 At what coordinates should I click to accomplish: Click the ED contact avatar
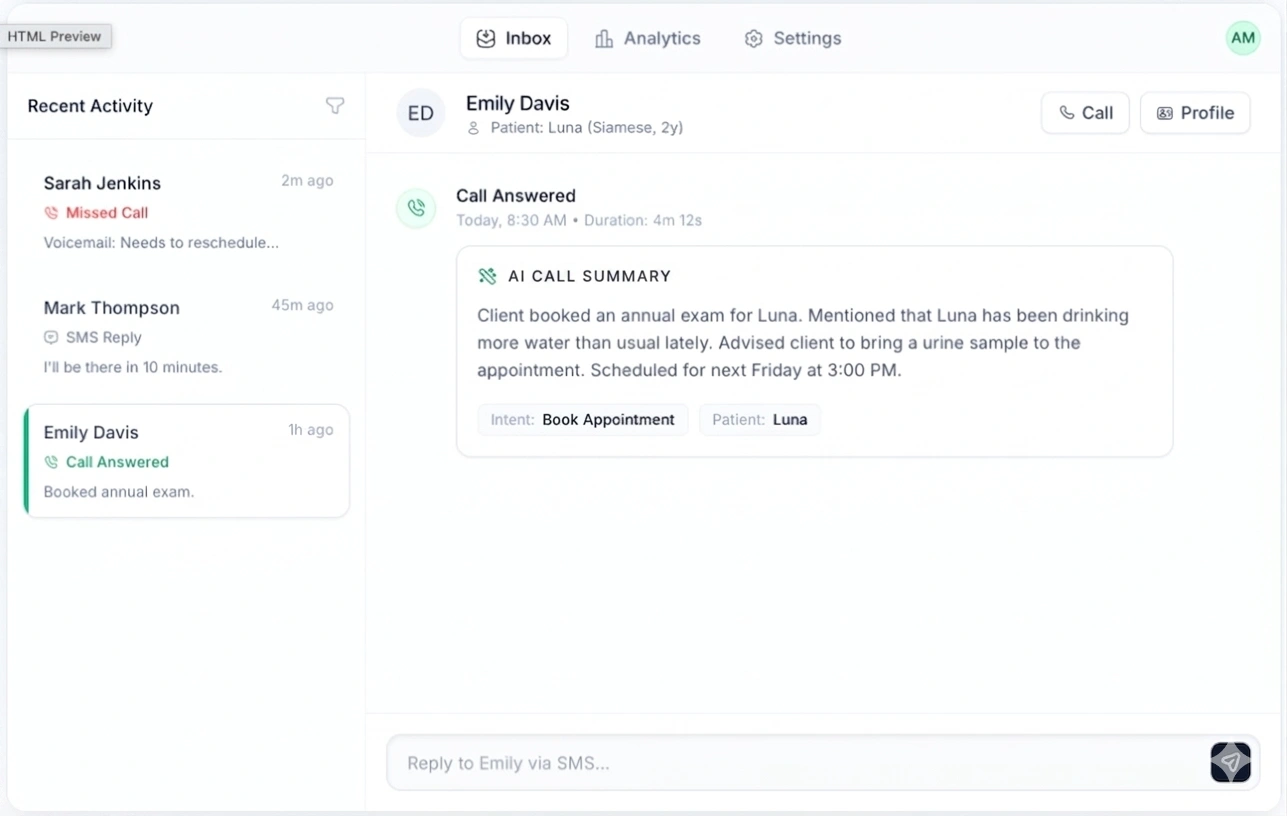pos(420,113)
